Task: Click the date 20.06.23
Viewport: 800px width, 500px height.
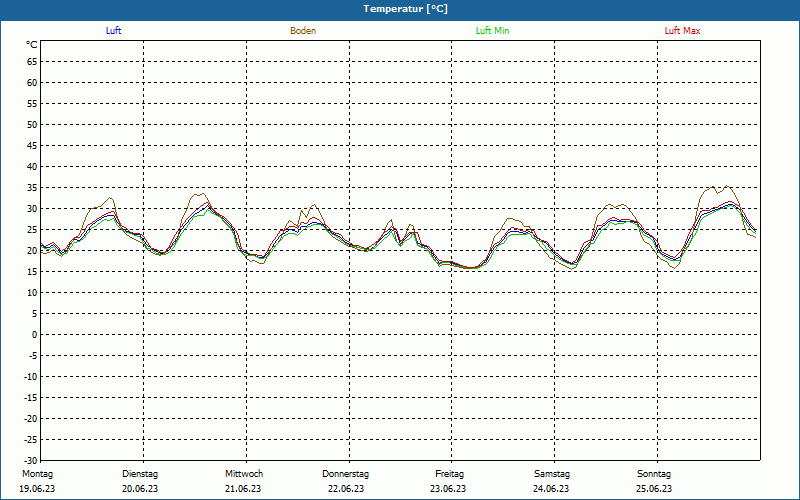Action: click(140, 489)
